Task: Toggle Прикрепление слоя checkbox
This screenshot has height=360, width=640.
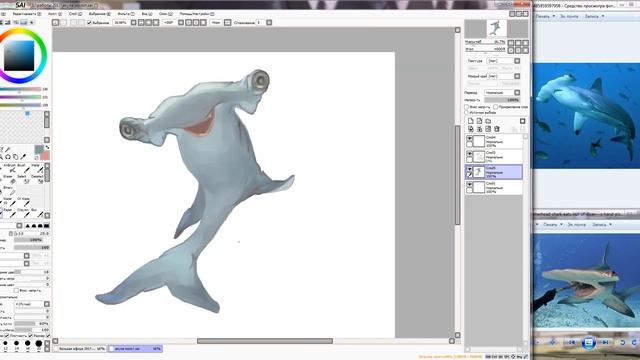Action: click(496, 107)
